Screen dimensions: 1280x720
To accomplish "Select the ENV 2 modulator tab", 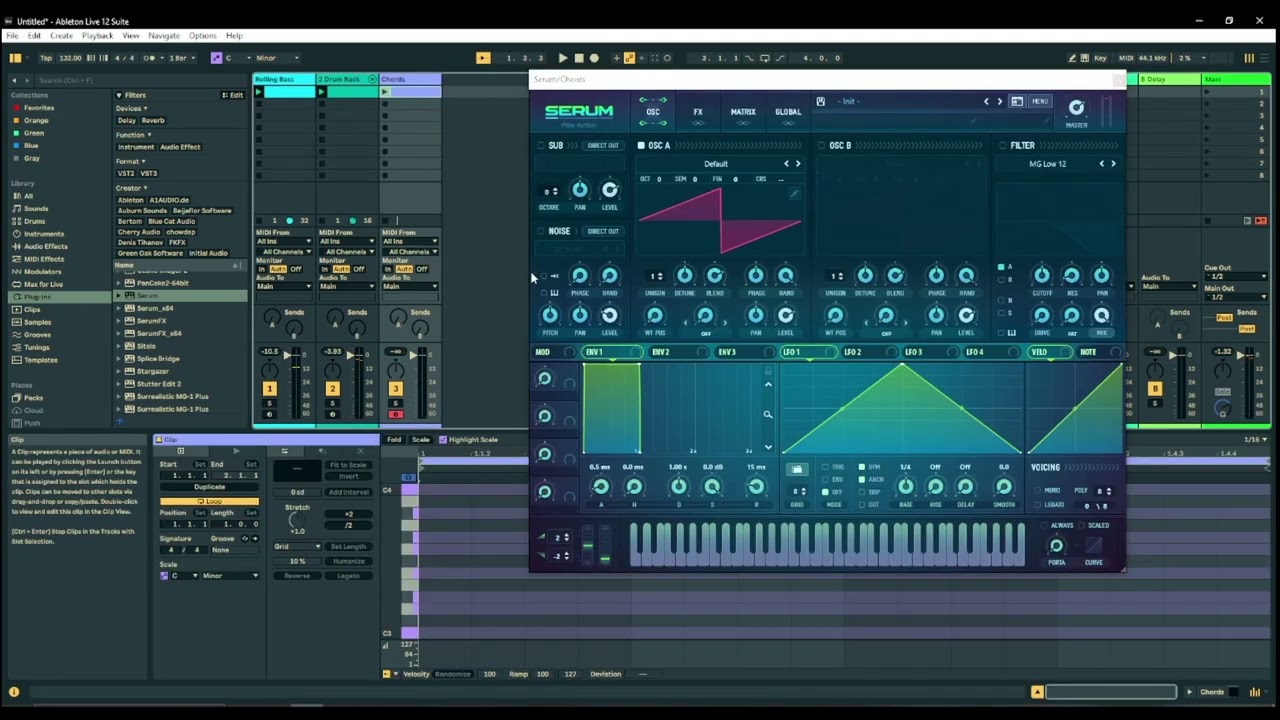I will (x=660, y=352).
